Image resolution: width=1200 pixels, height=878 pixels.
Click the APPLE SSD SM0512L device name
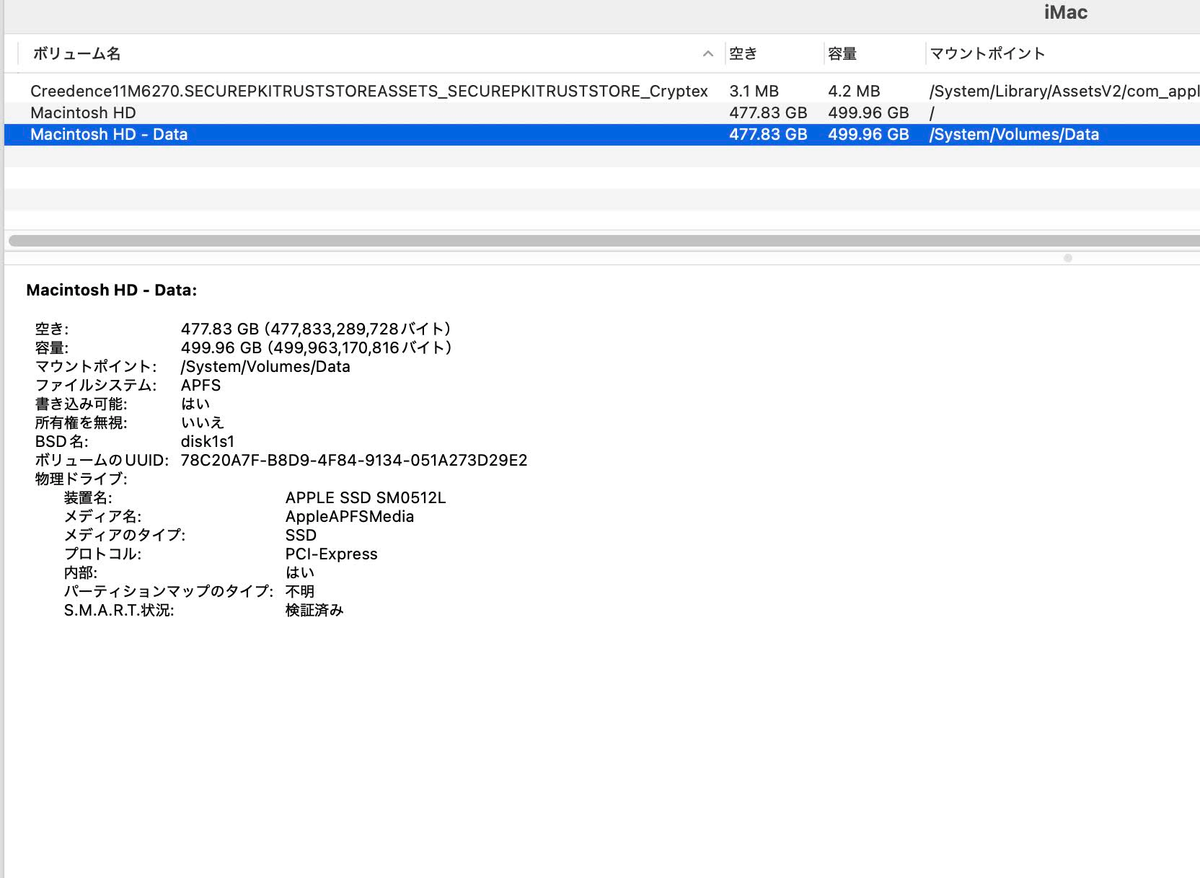tap(365, 498)
